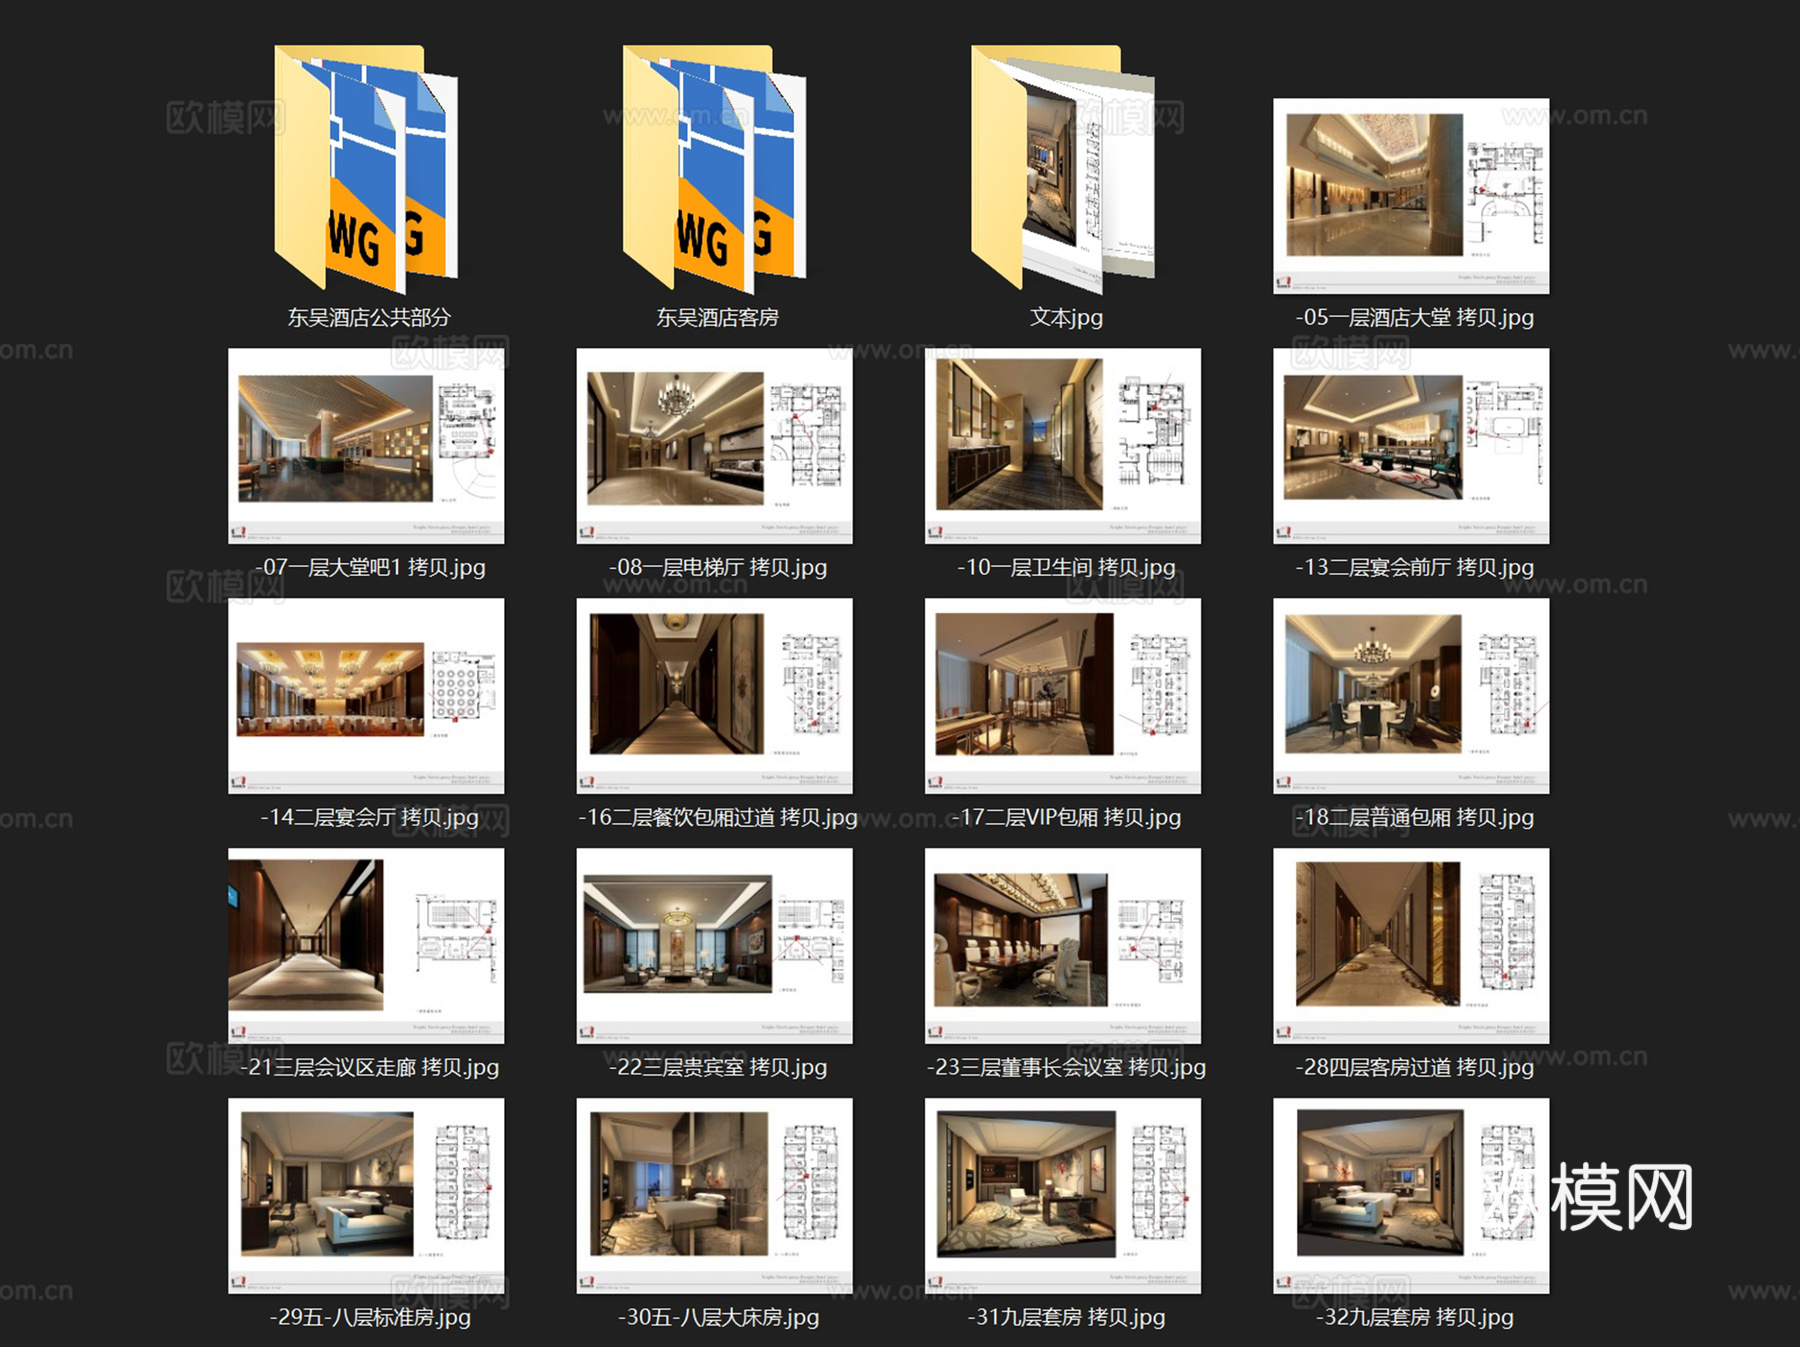
Task: Select the -31九层套房 拷贝.jpg thumbnail
Action: point(1063,1196)
